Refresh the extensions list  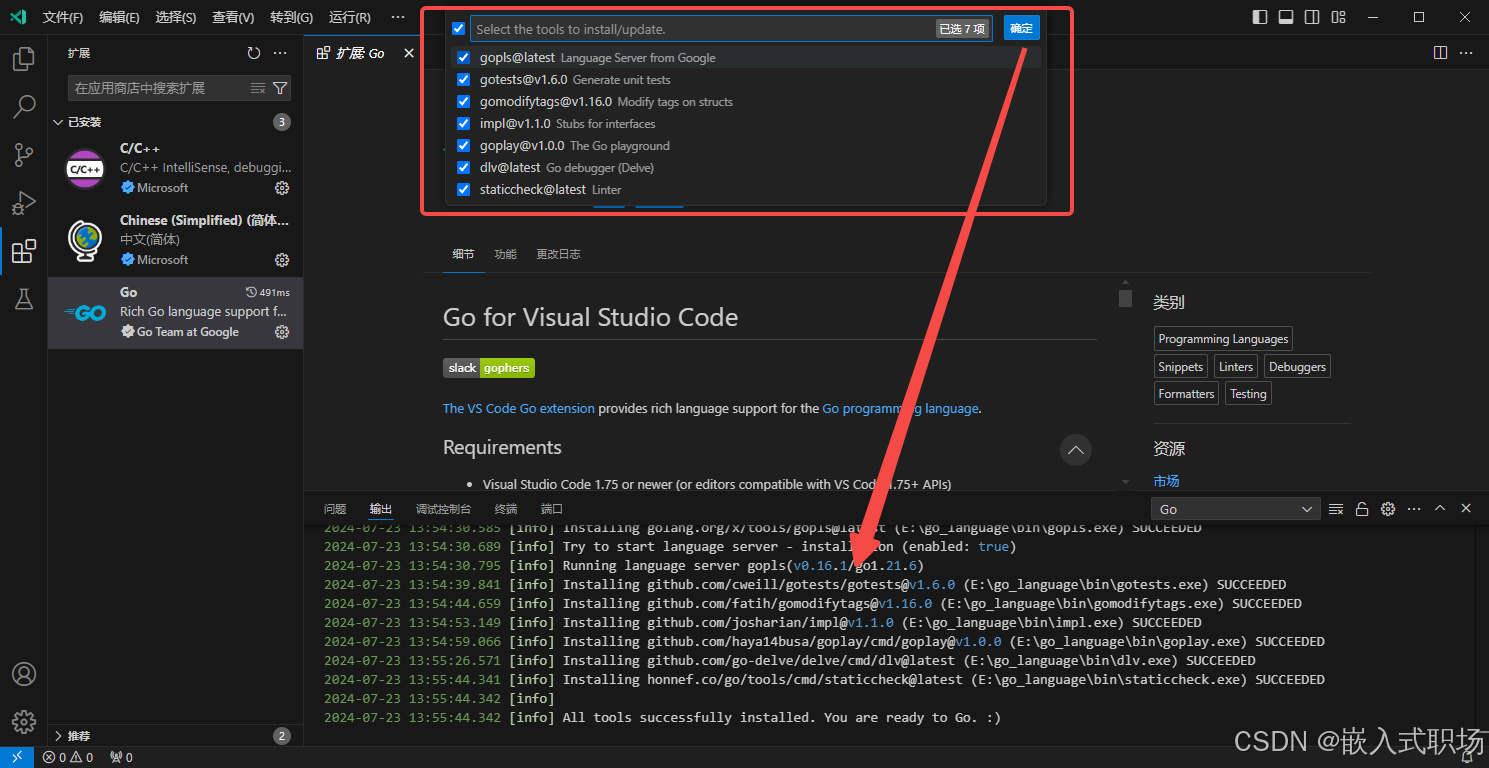click(x=254, y=53)
